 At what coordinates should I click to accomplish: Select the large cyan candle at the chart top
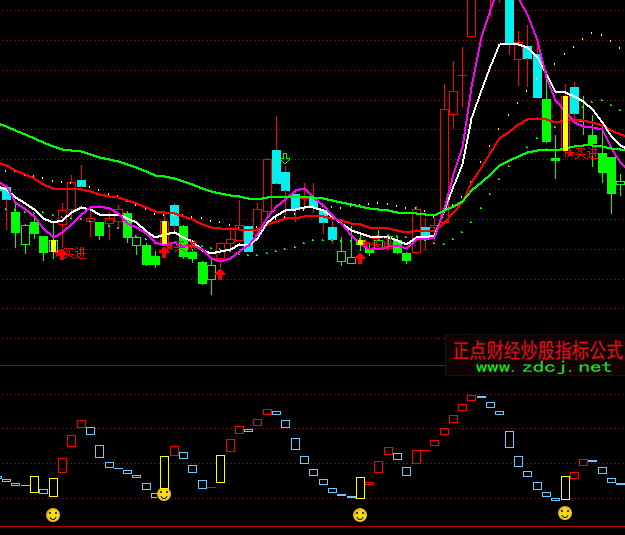[509, 20]
